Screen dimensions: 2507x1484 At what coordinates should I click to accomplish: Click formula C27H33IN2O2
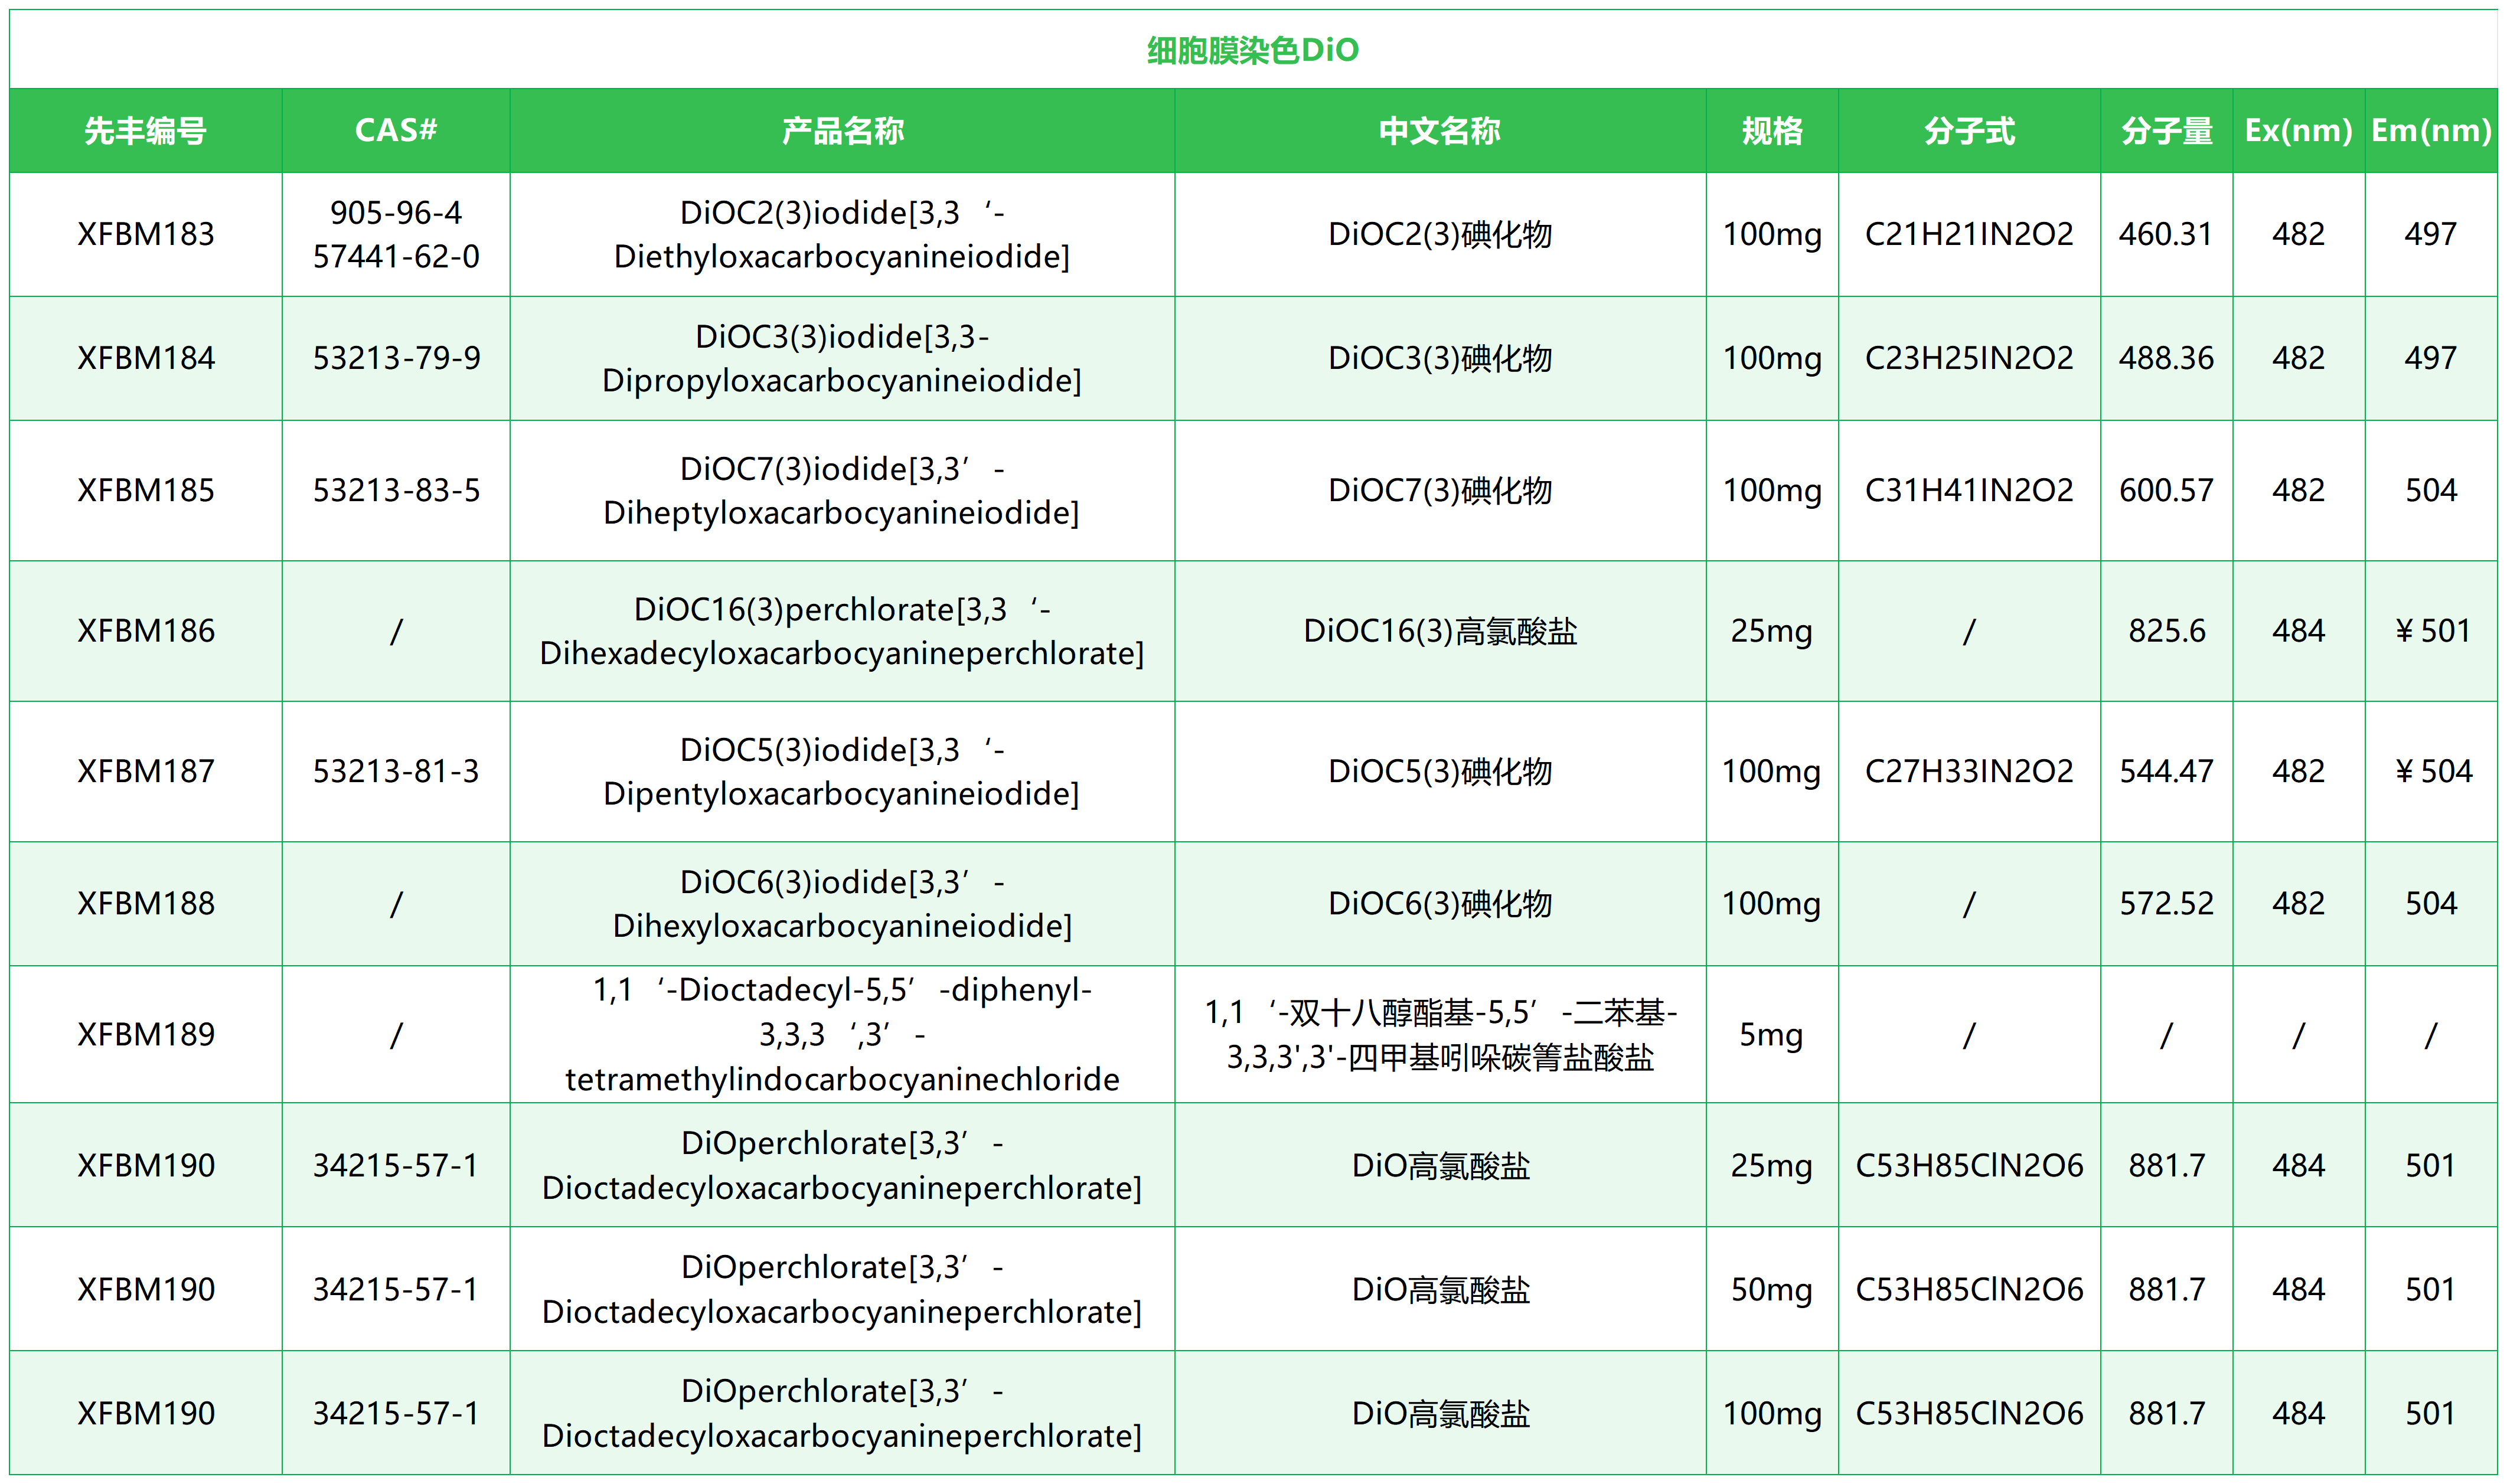point(1969,771)
